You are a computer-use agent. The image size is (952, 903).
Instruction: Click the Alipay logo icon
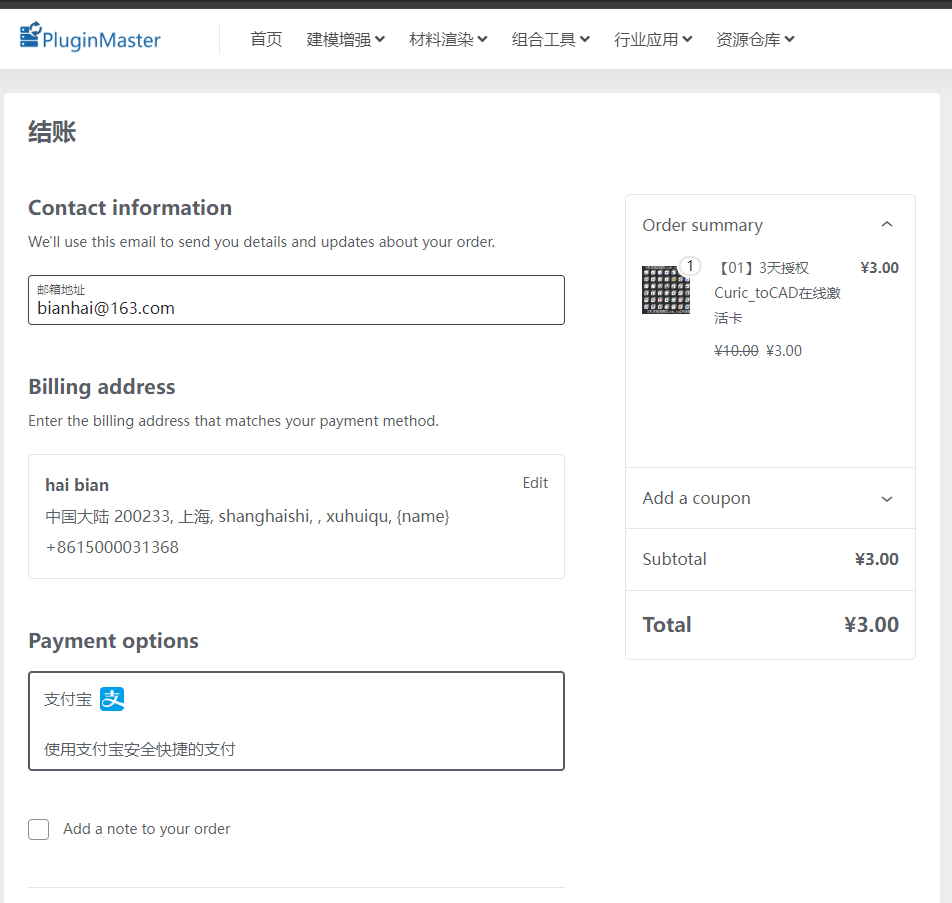[x=112, y=699]
